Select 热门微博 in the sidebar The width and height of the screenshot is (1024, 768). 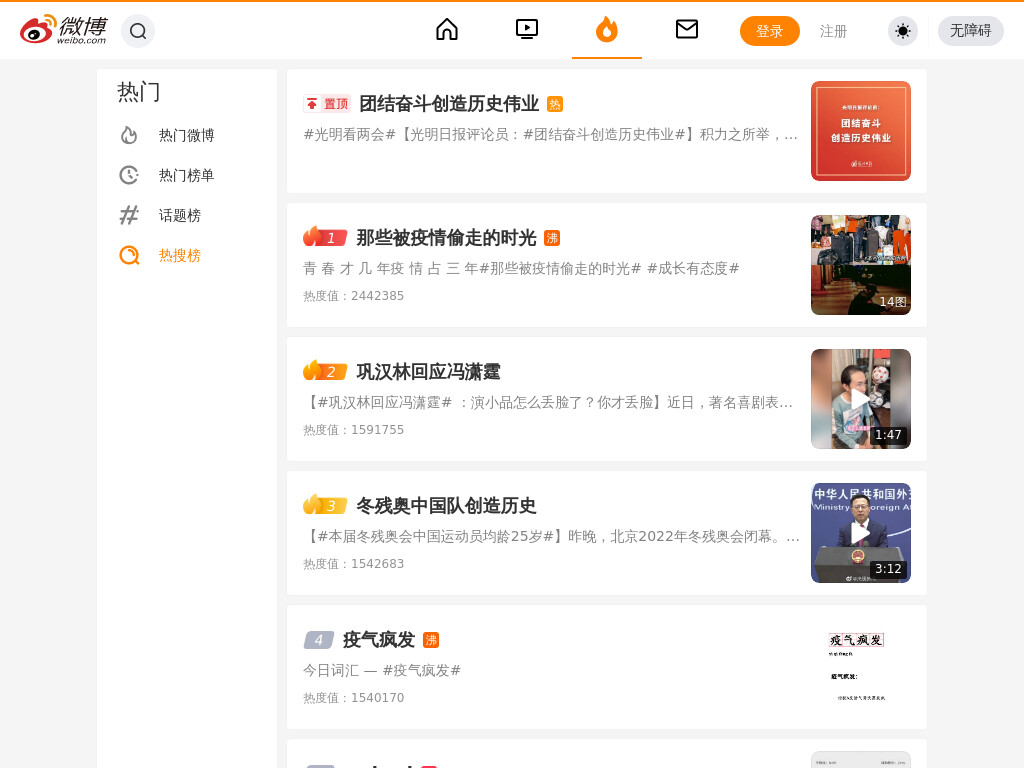pos(186,135)
